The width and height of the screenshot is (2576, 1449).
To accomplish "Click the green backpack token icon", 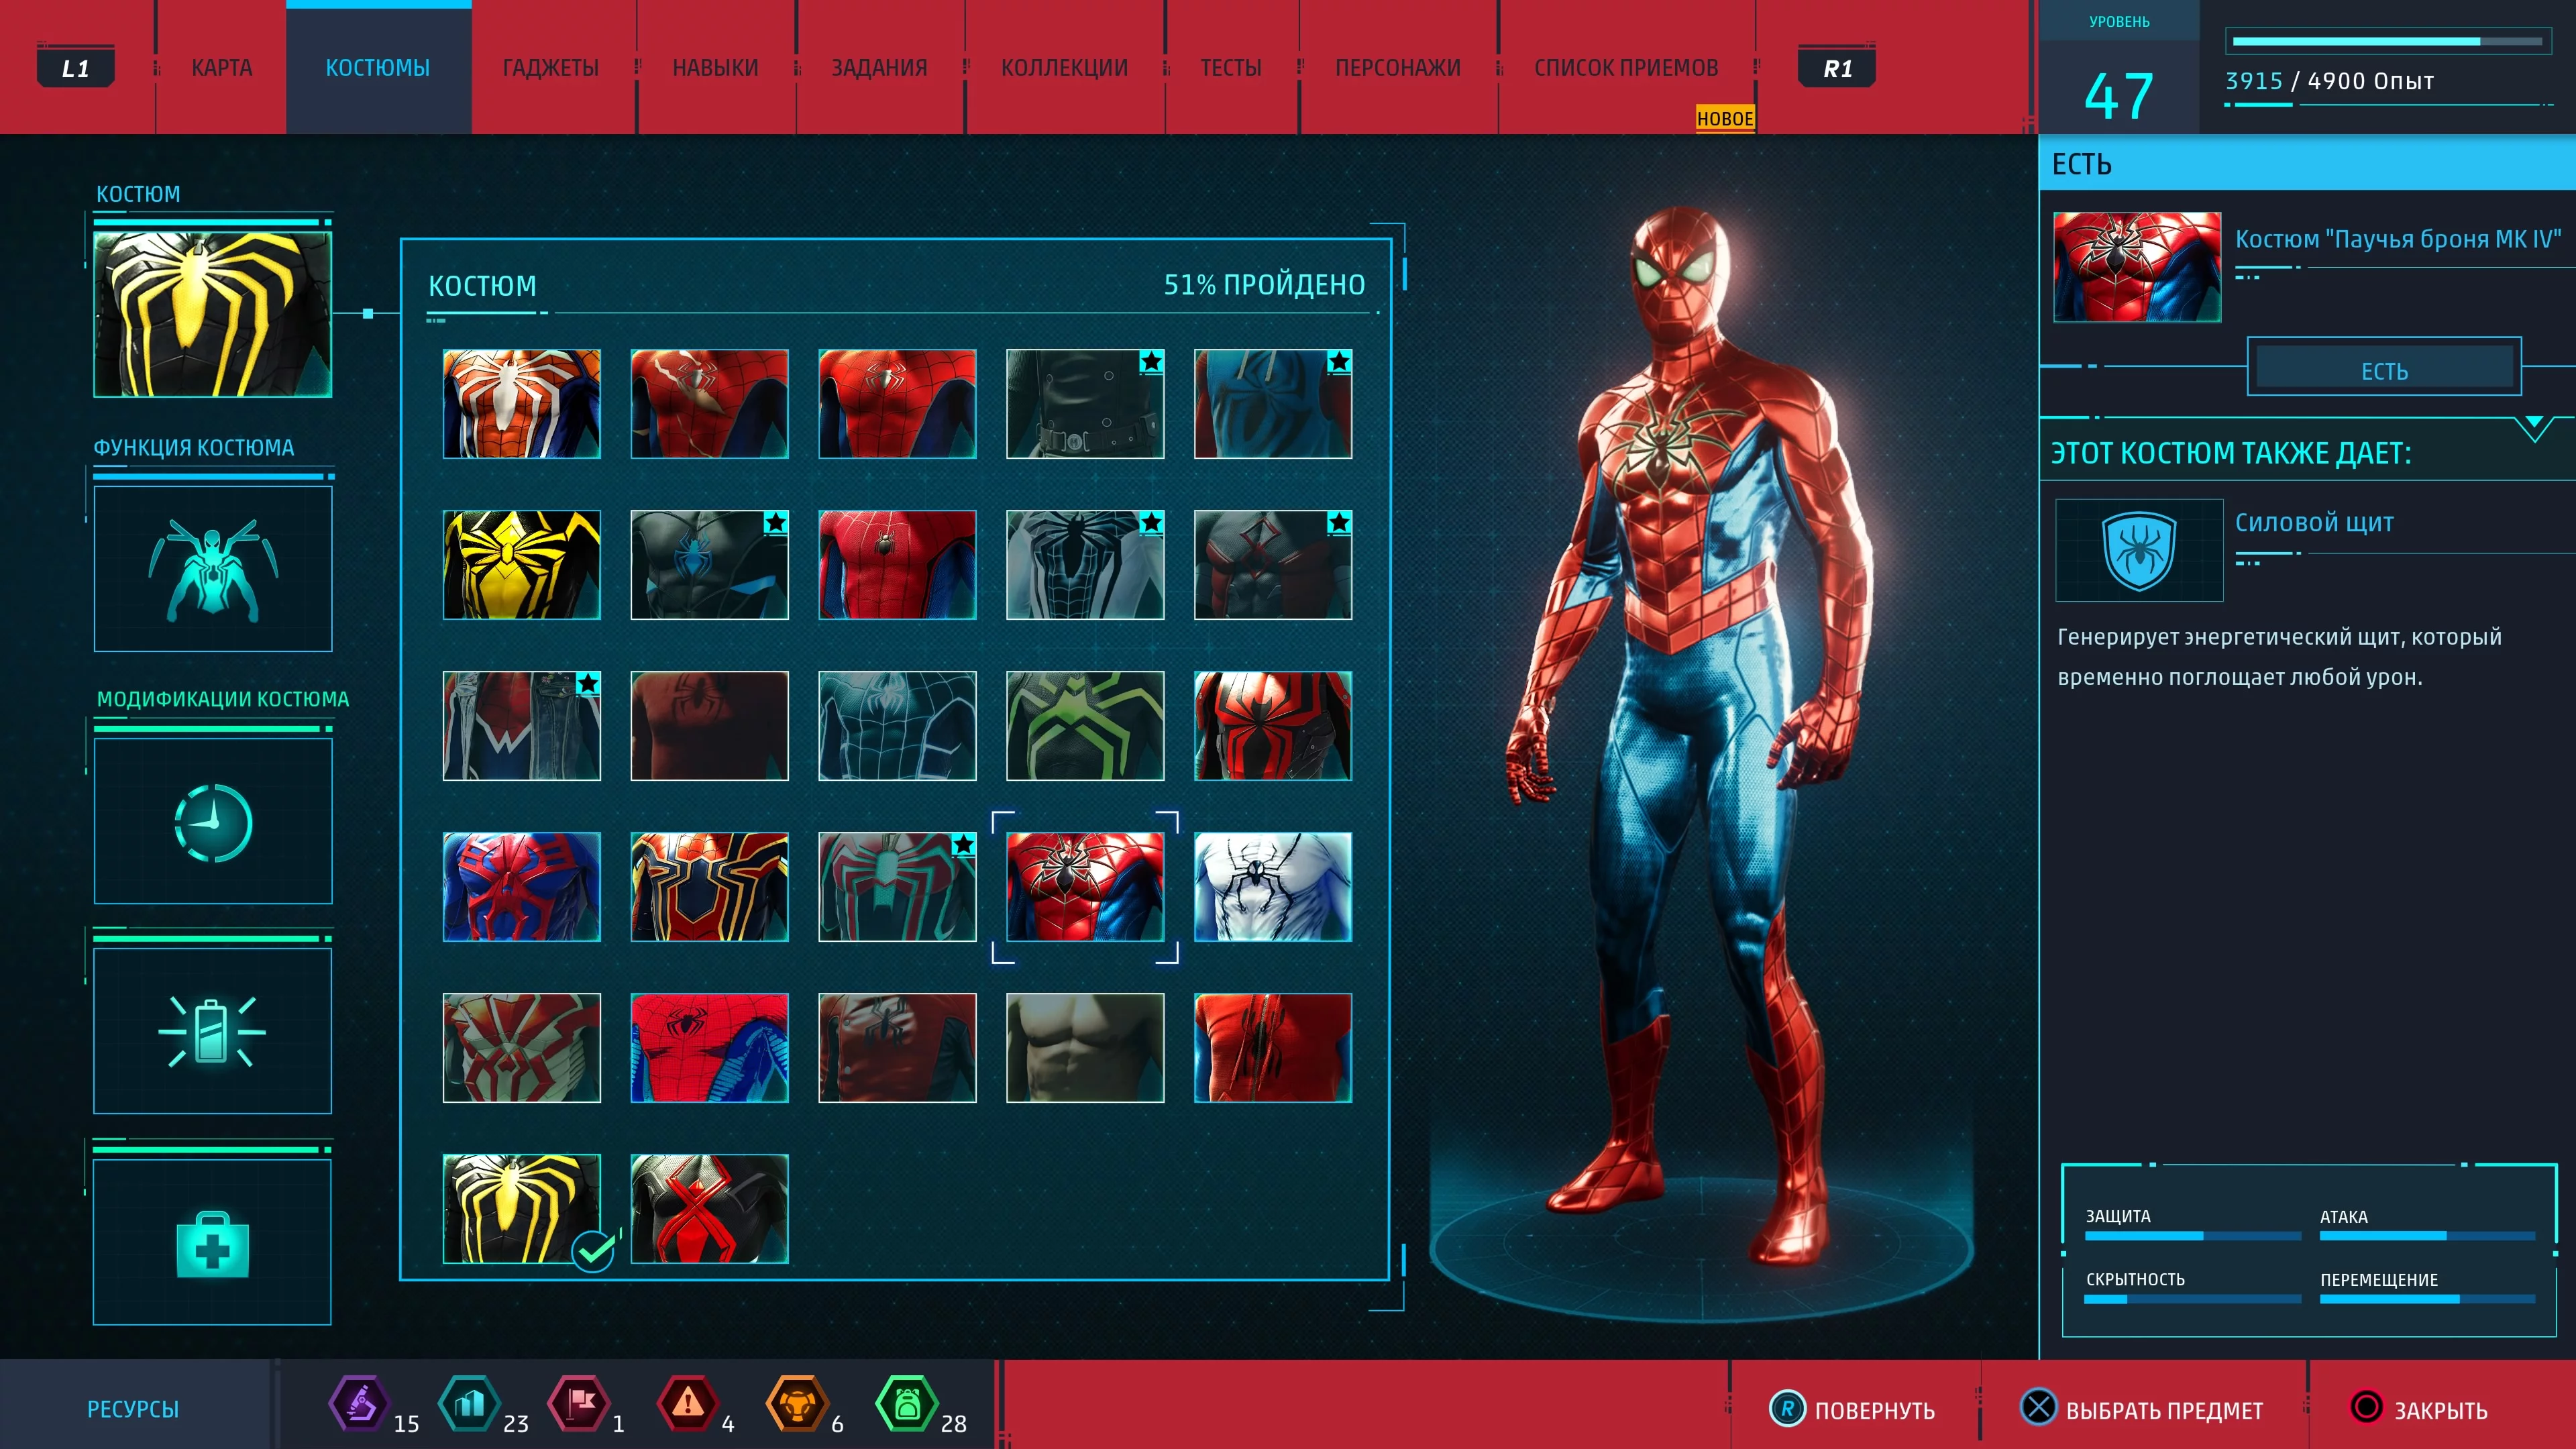I will (x=906, y=1404).
